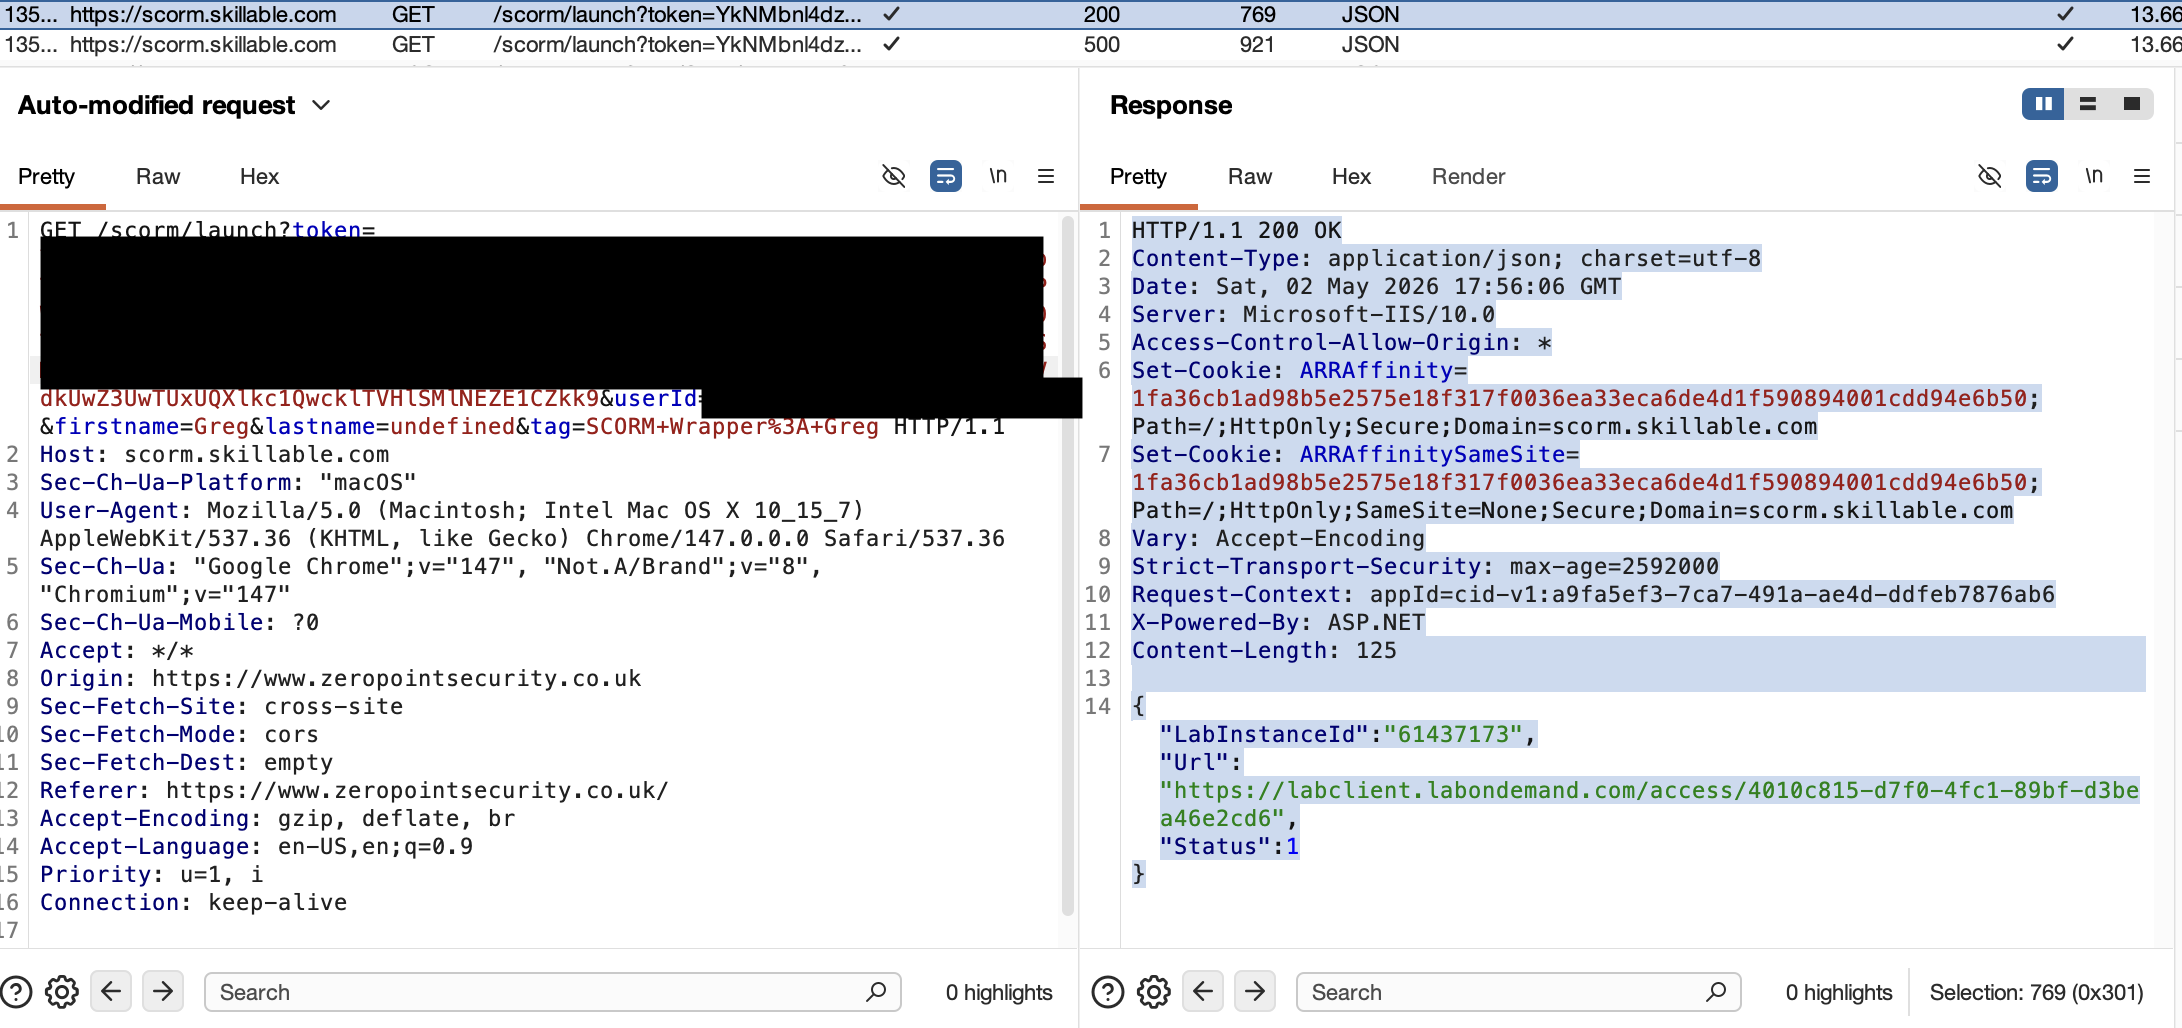The height and width of the screenshot is (1028, 2182).
Task: Click the 'Referer' header line in the request
Action: pyautogui.click(x=354, y=790)
